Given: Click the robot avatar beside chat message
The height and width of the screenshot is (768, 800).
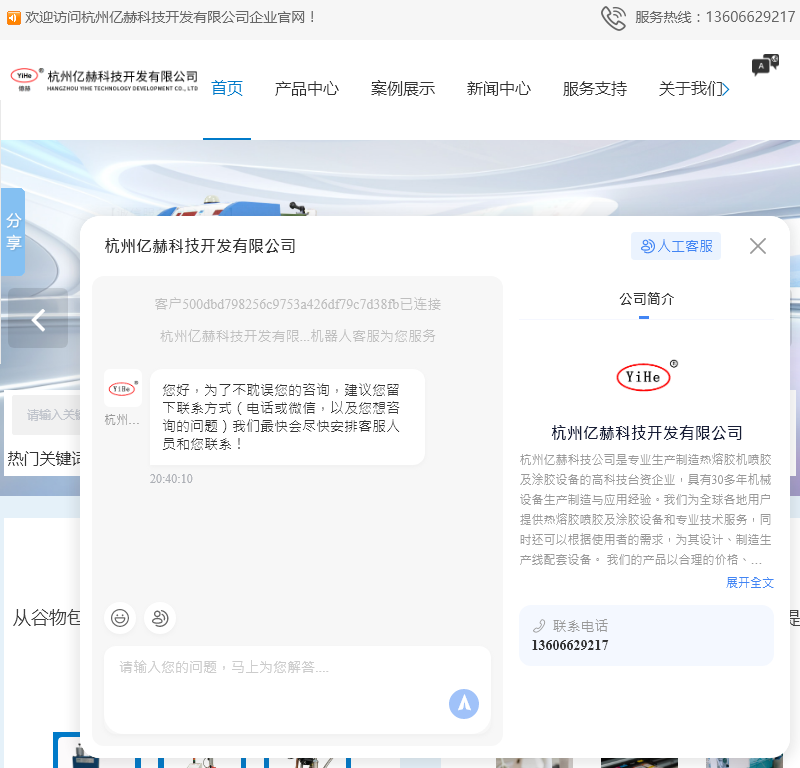Looking at the screenshot, I should (x=123, y=388).
